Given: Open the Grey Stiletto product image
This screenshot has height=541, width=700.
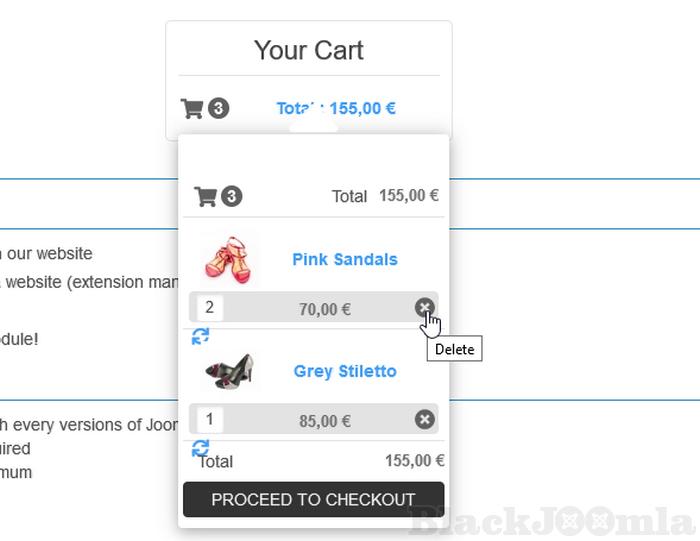Looking at the screenshot, I should 229,371.
